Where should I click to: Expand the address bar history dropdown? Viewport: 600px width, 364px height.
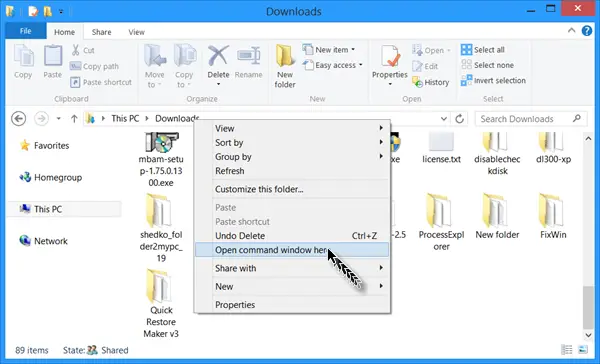[x=443, y=119]
